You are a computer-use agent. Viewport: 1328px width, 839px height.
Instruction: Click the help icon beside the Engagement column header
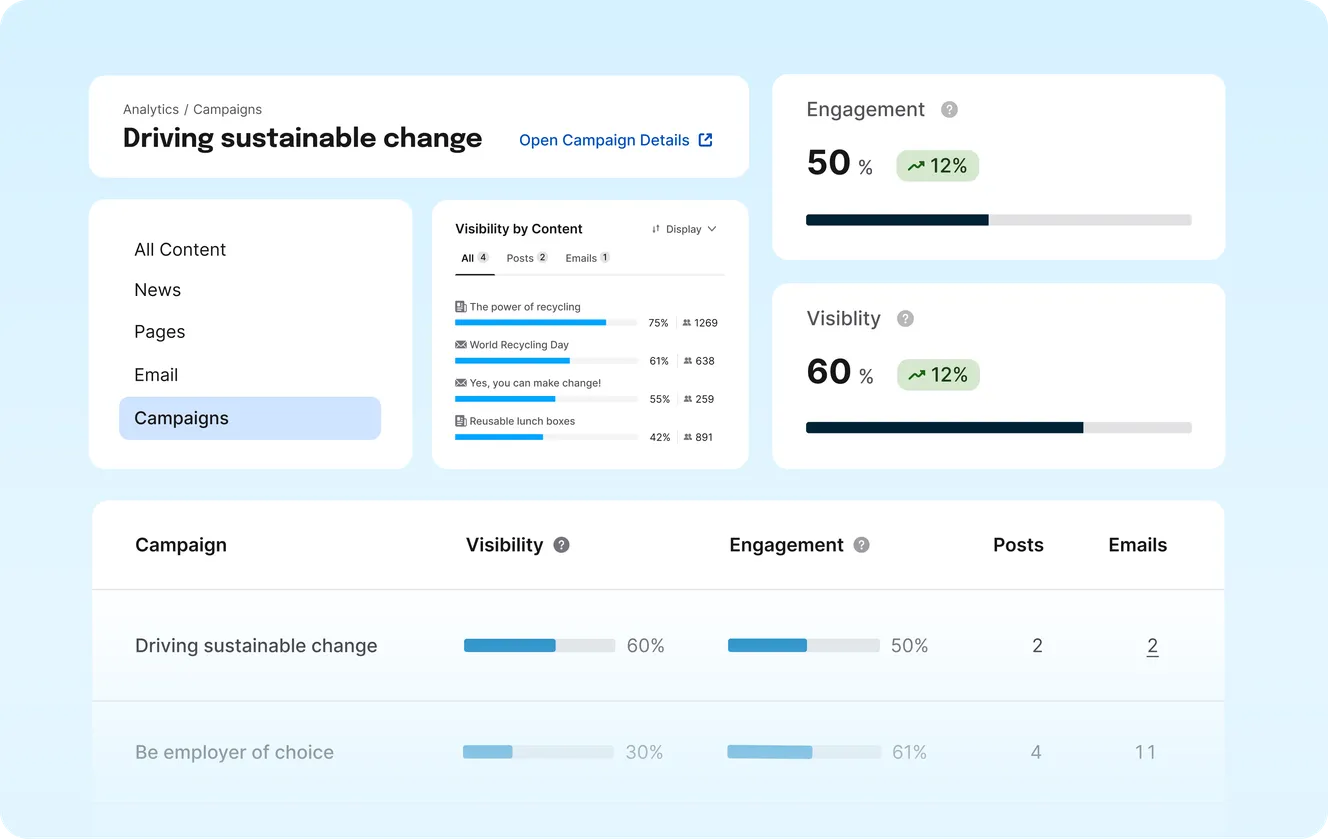click(861, 545)
